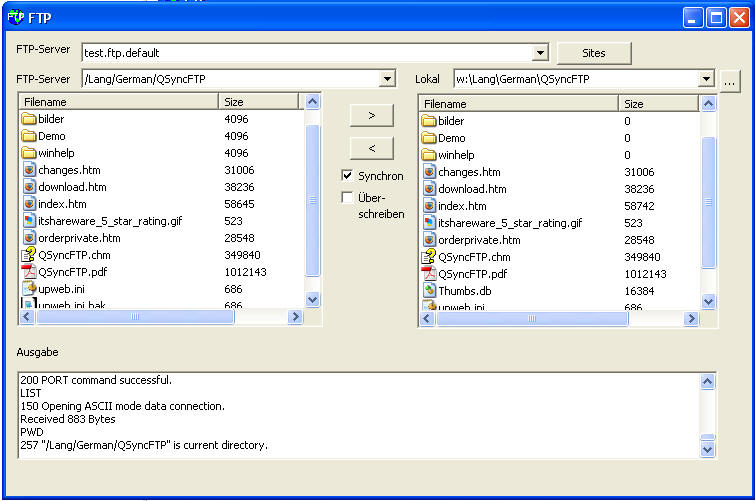Expand the test.ftp.default server dropdown
This screenshot has width=755, height=501.
(541, 53)
